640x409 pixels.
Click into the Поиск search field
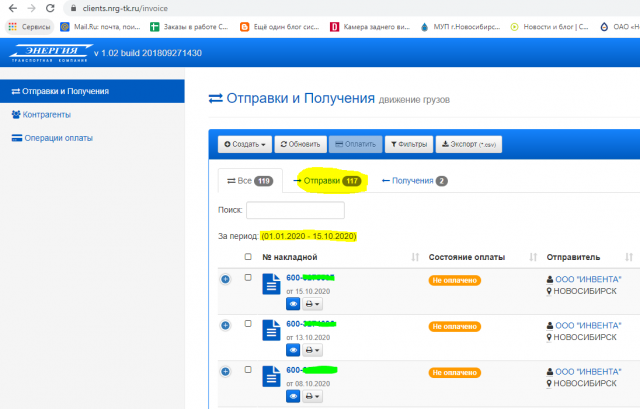pos(295,210)
